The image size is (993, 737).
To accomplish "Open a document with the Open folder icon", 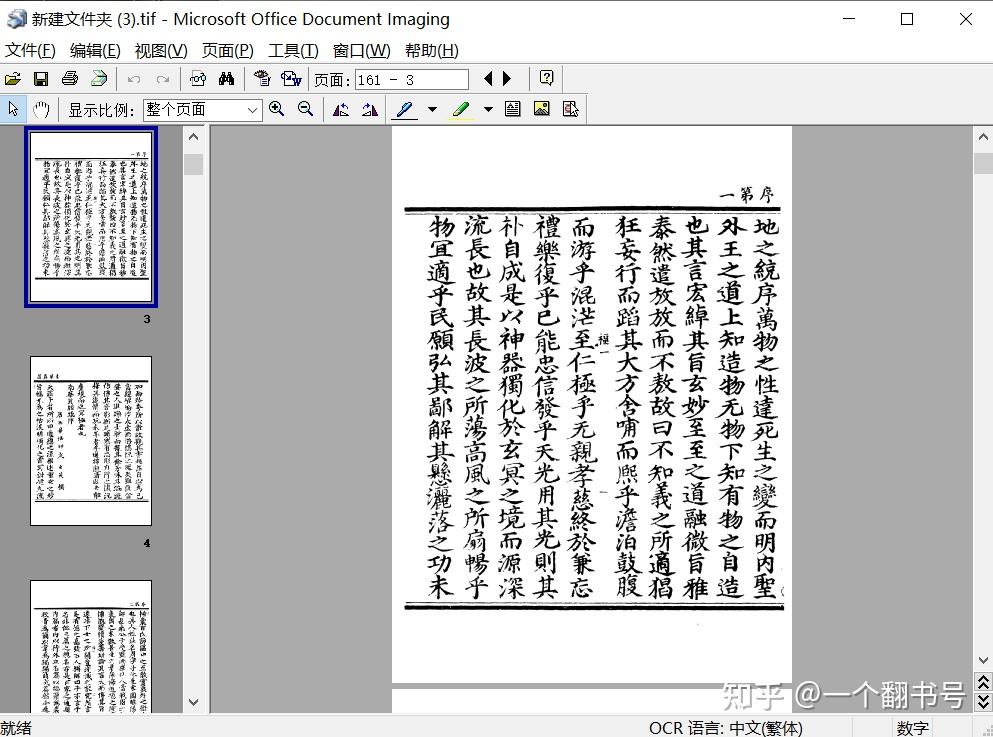I will pyautogui.click(x=14, y=79).
